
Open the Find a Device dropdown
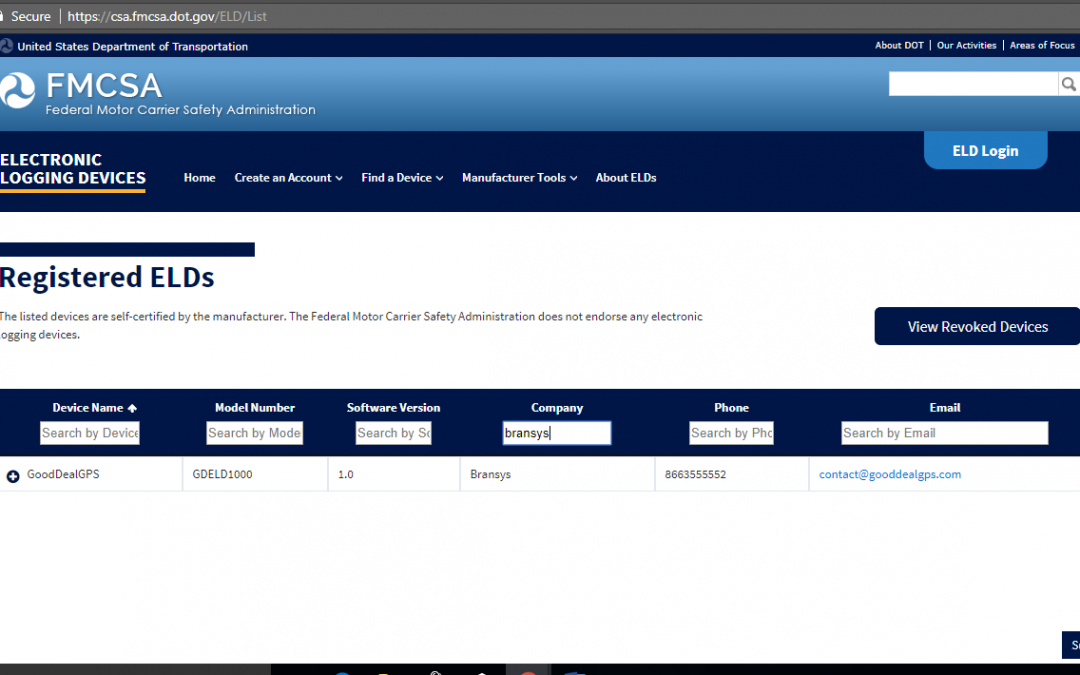pyautogui.click(x=402, y=178)
